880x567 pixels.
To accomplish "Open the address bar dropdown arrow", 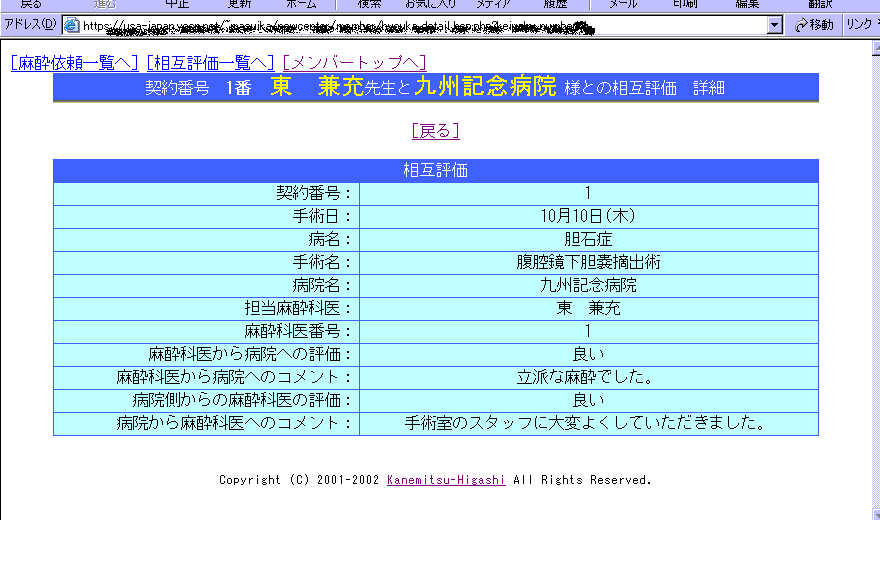I will (774, 25).
